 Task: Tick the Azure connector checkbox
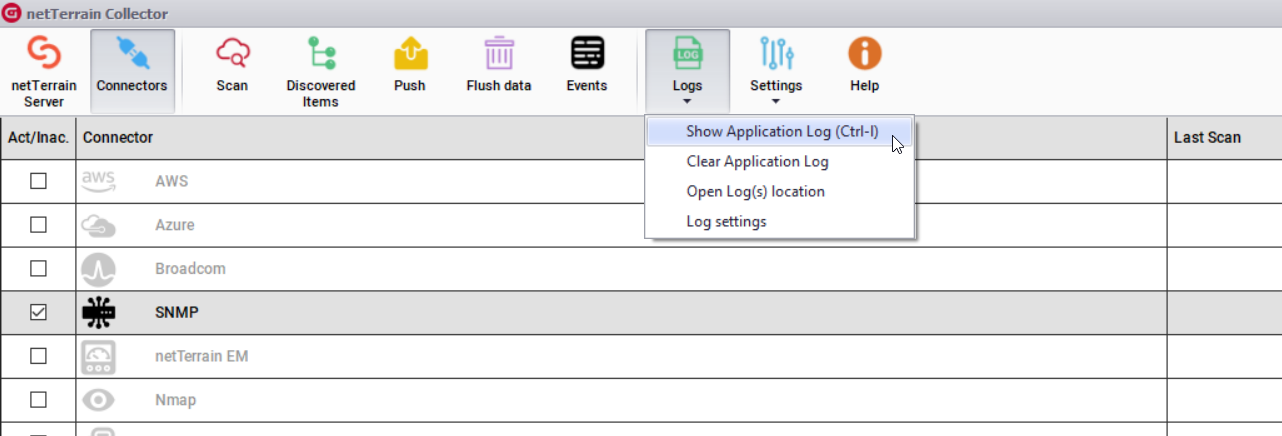[38, 225]
